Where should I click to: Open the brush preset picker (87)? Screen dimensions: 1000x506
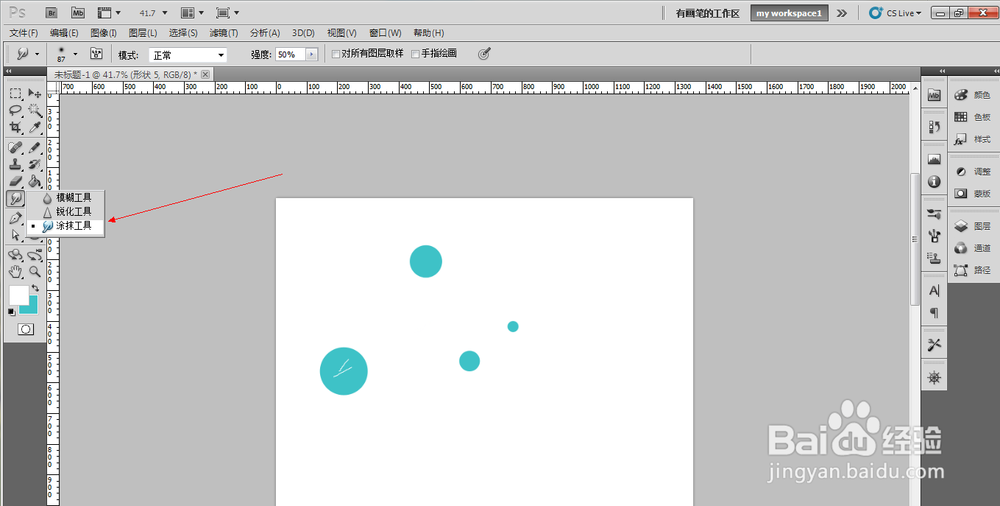click(x=66, y=54)
